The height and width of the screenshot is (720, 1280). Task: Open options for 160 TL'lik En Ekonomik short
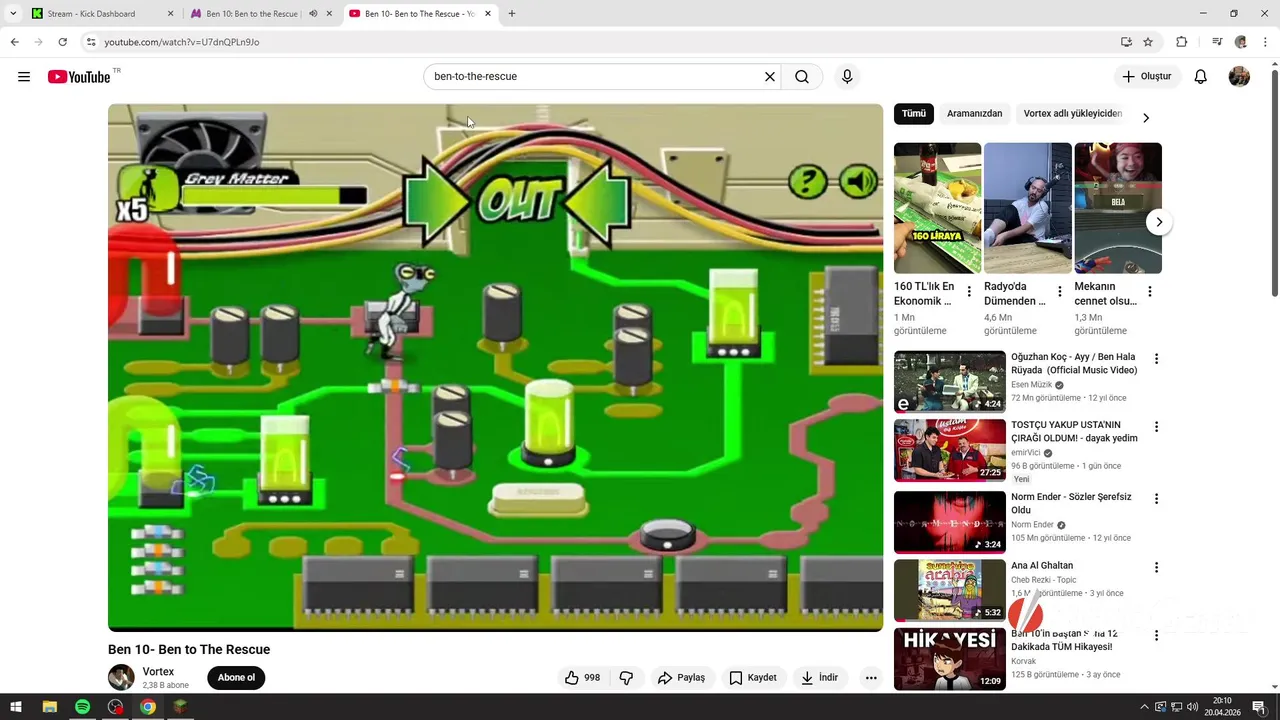(x=969, y=292)
